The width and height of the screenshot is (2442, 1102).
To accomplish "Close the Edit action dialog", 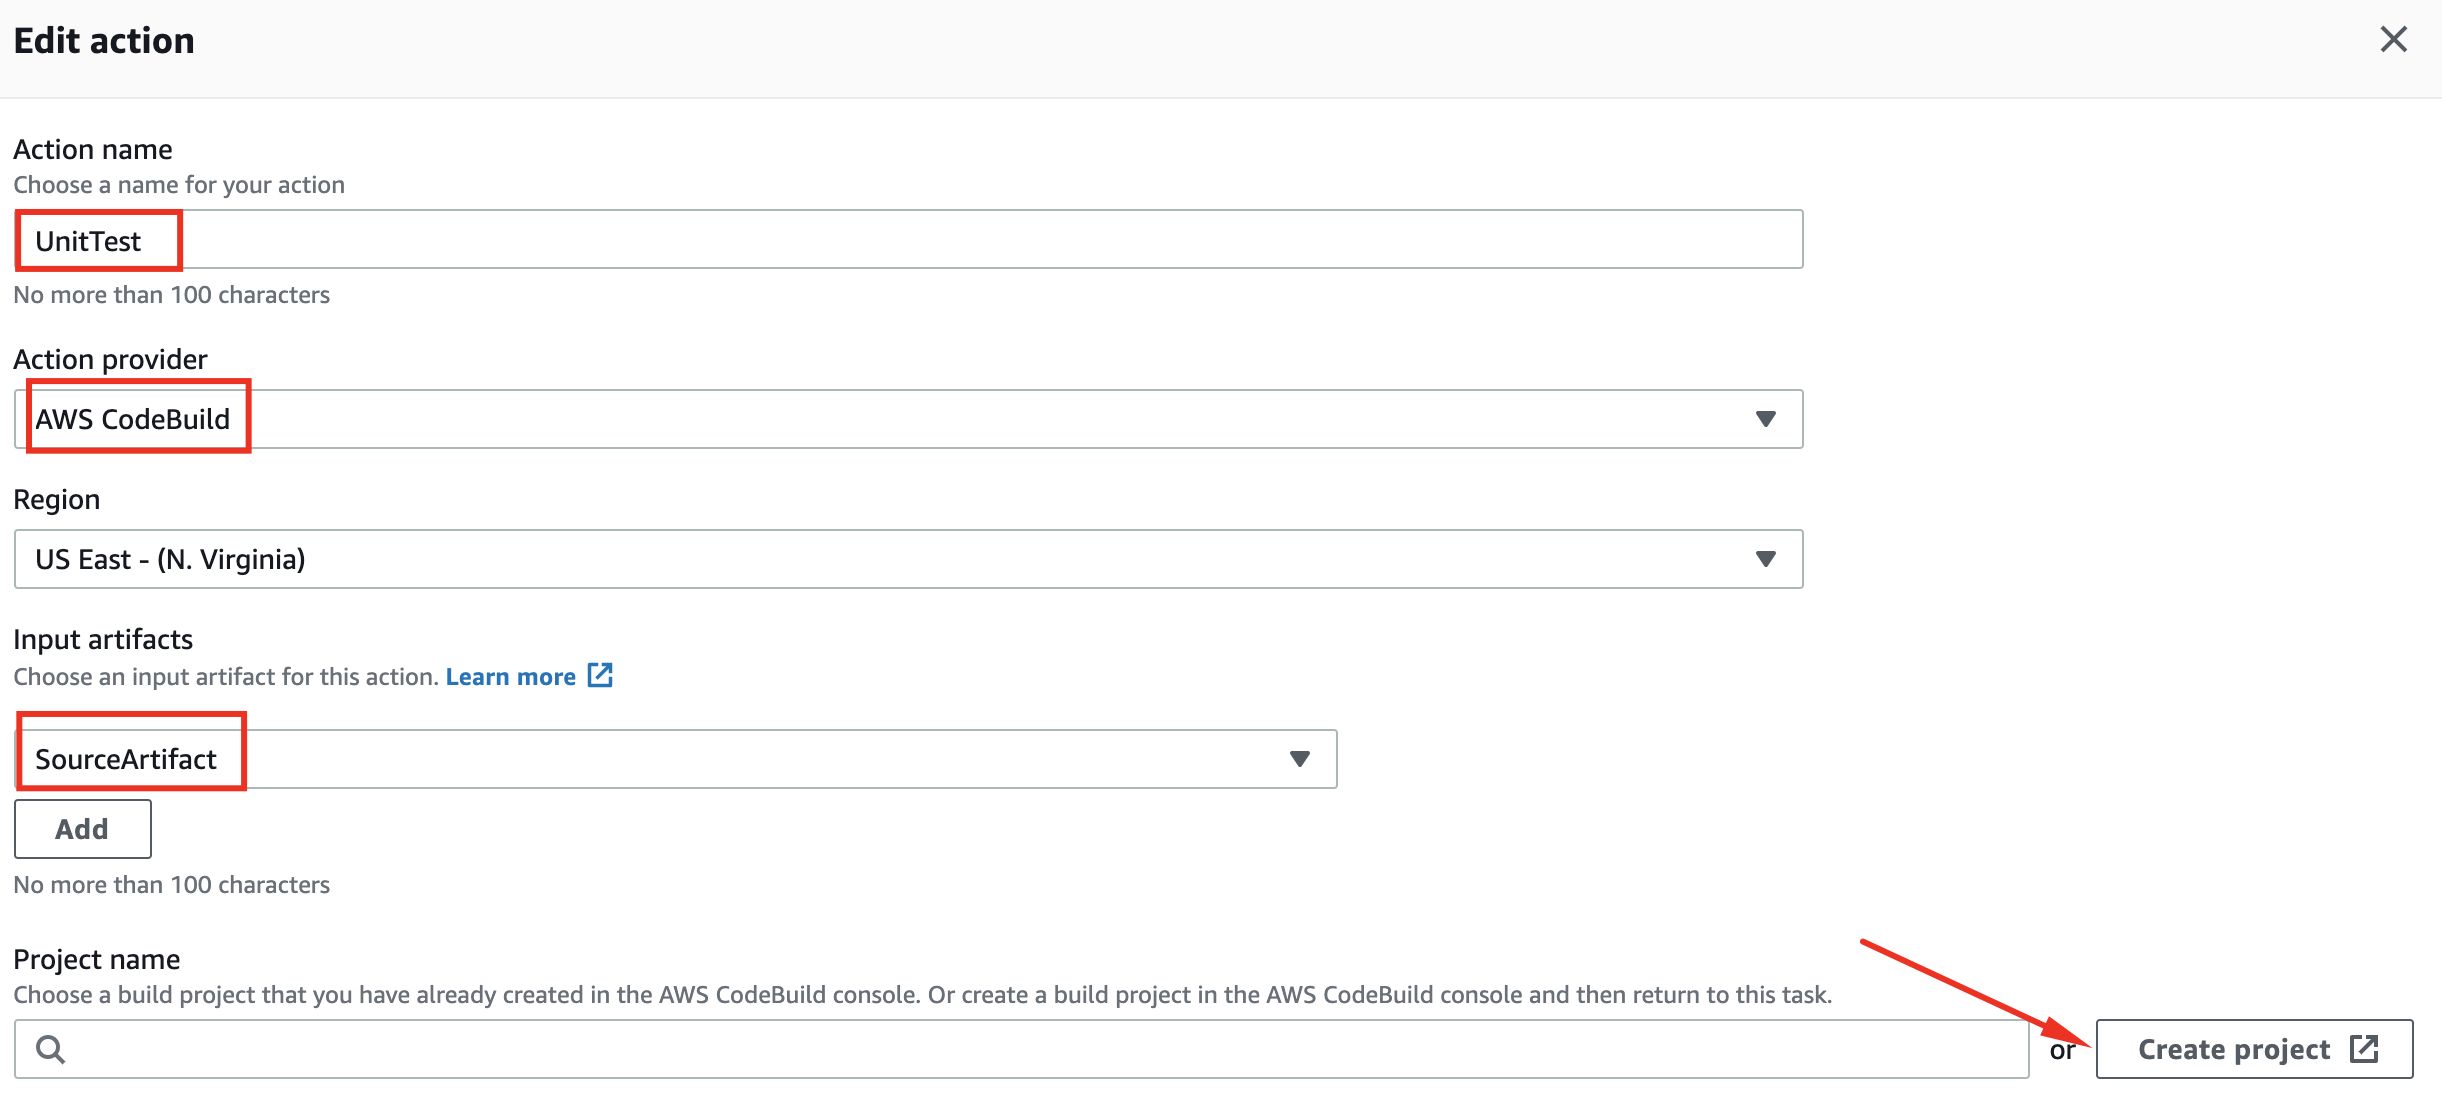I will tap(2393, 40).
